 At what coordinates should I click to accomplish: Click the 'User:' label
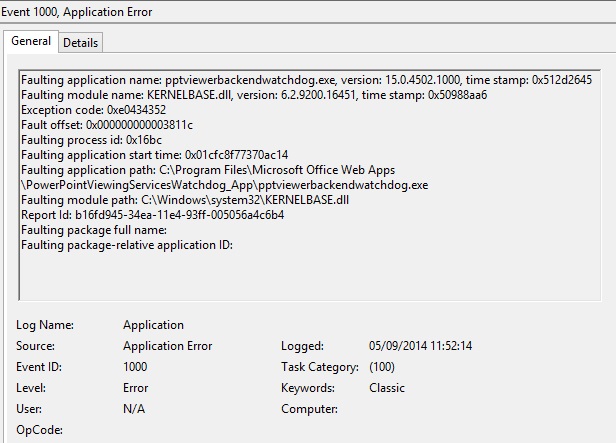point(29,409)
